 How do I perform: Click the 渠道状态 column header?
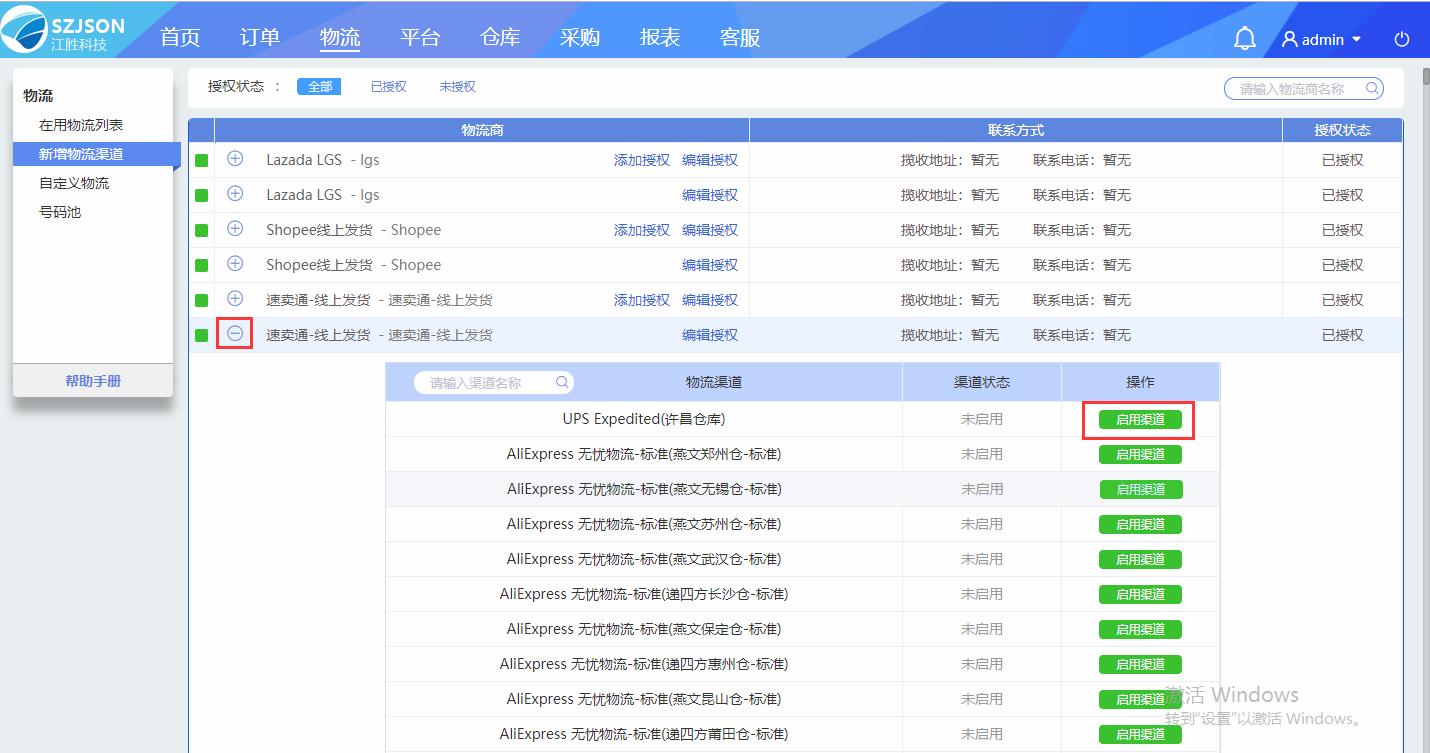(982, 382)
